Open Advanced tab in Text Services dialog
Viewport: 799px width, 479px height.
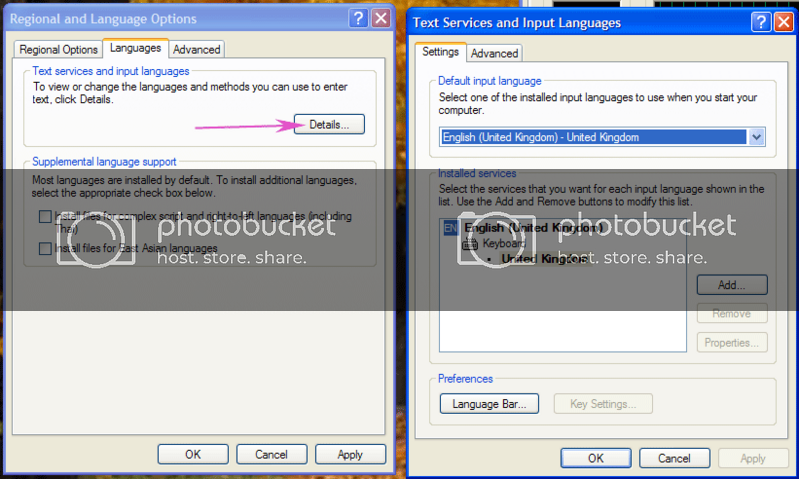(x=494, y=53)
